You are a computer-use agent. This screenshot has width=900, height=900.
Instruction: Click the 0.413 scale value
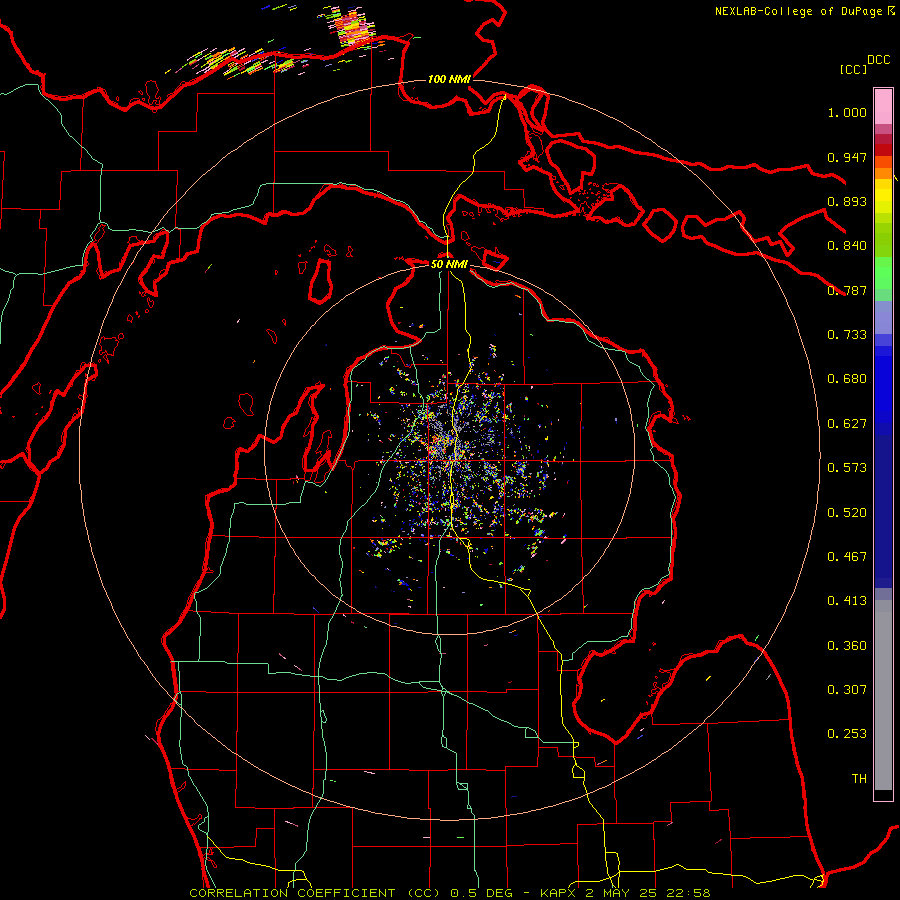(x=847, y=601)
